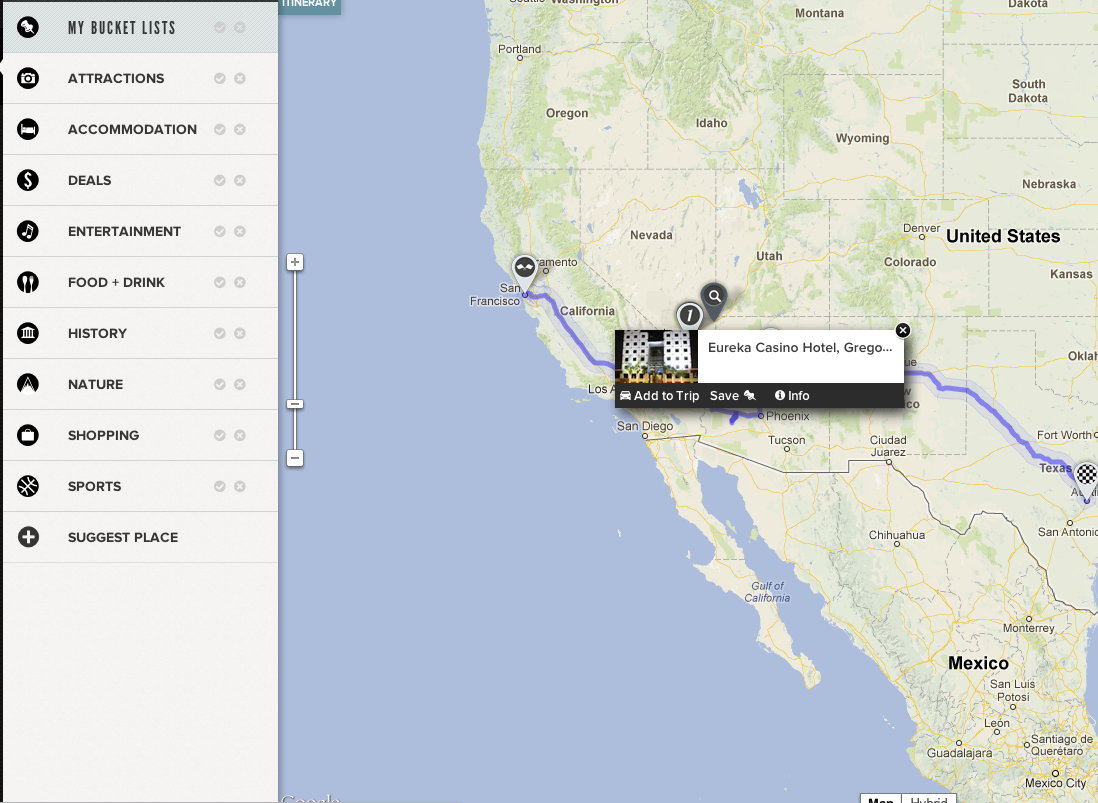Zoom in with map plus button
1098x803 pixels.
tap(295, 263)
